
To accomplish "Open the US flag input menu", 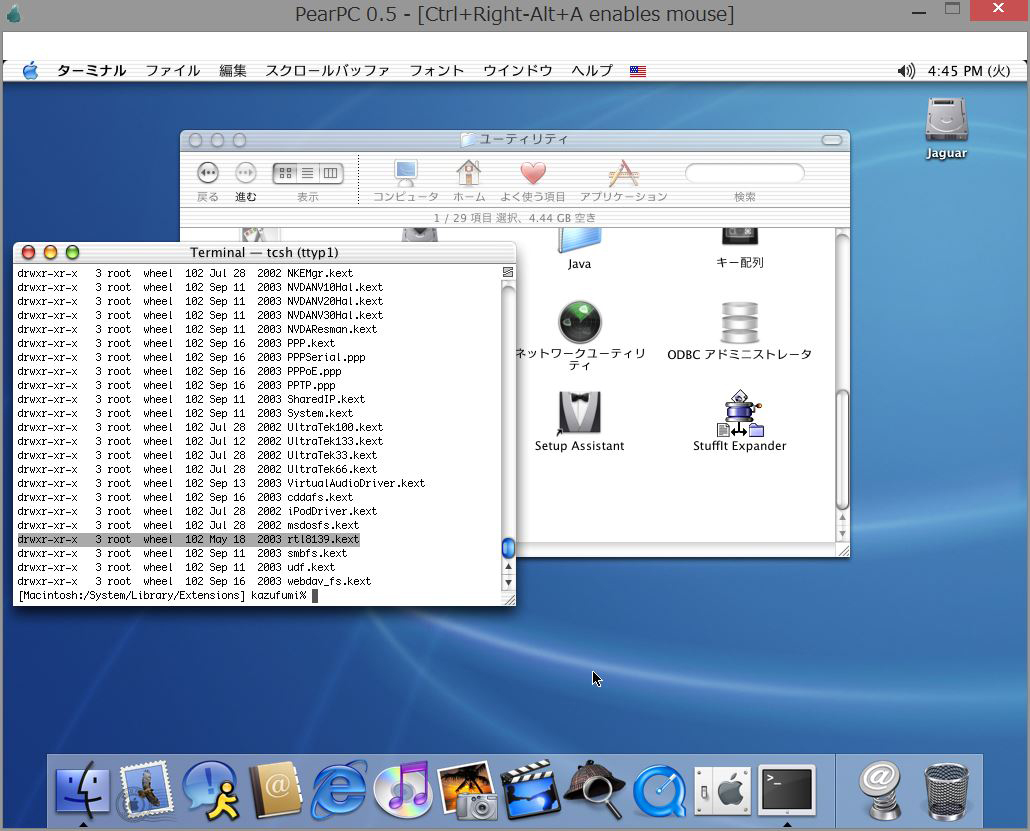I will (638, 72).
